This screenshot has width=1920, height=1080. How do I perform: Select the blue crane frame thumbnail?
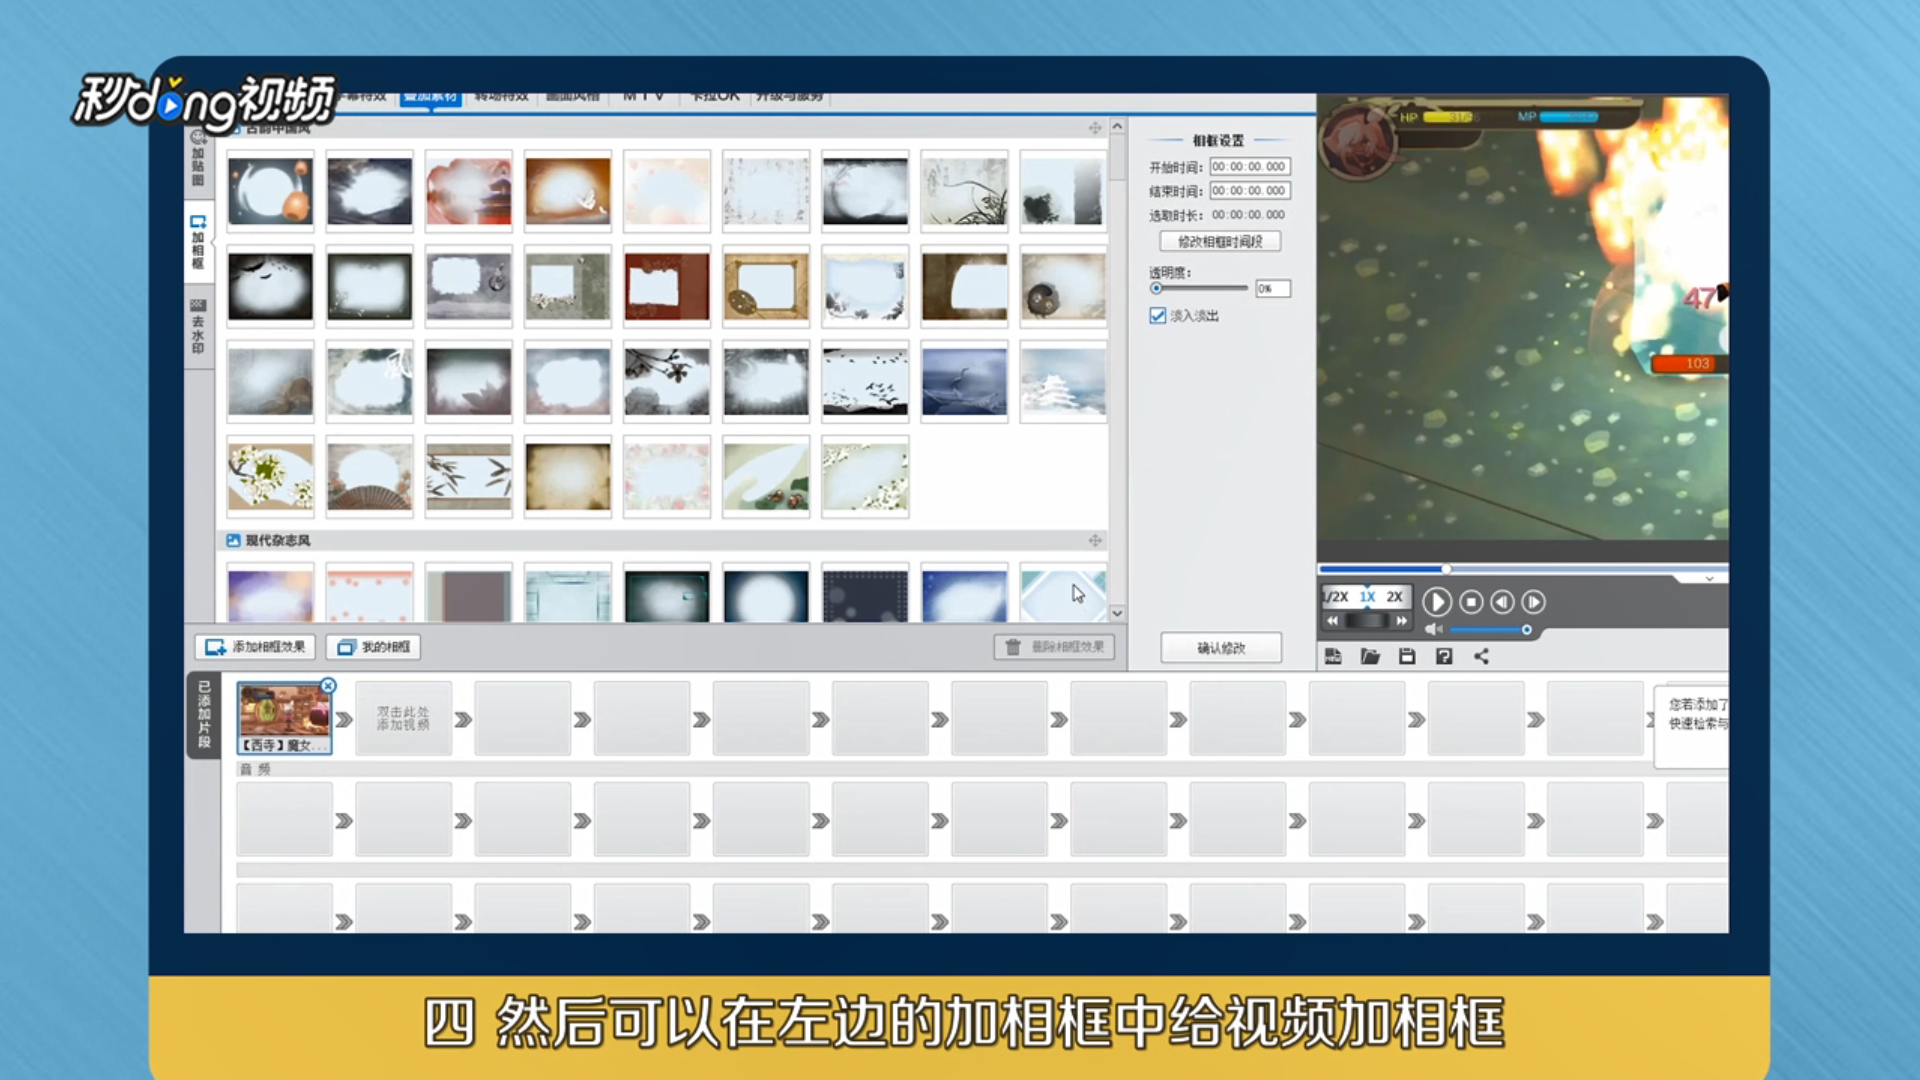pos(964,381)
